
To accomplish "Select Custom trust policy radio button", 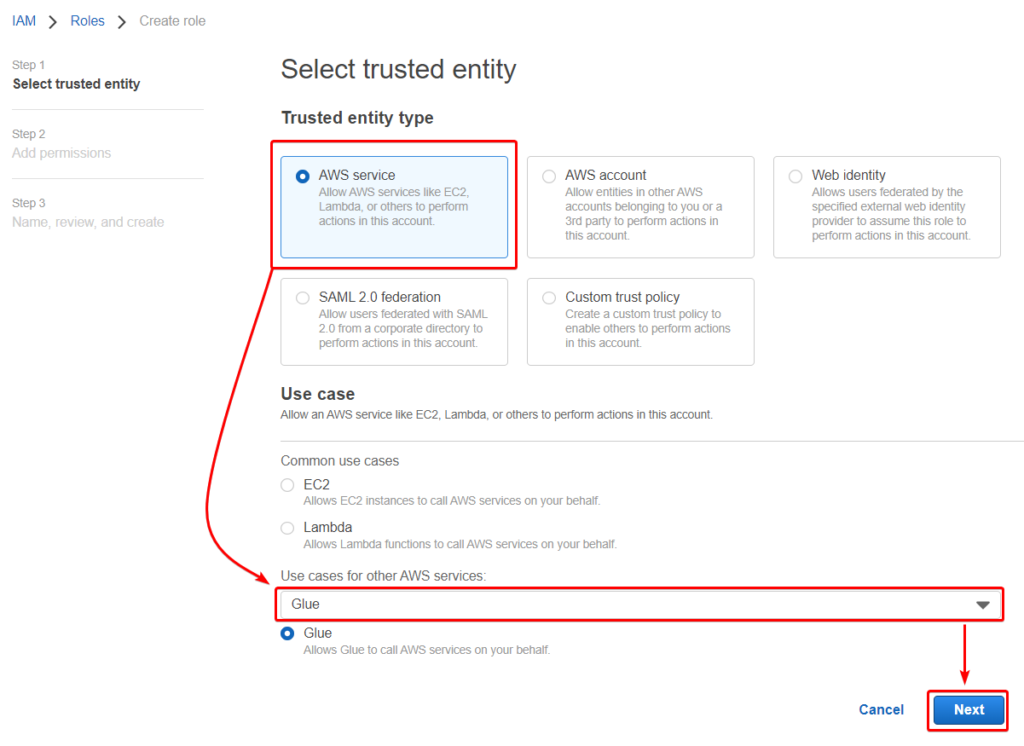I will click(549, 298).
